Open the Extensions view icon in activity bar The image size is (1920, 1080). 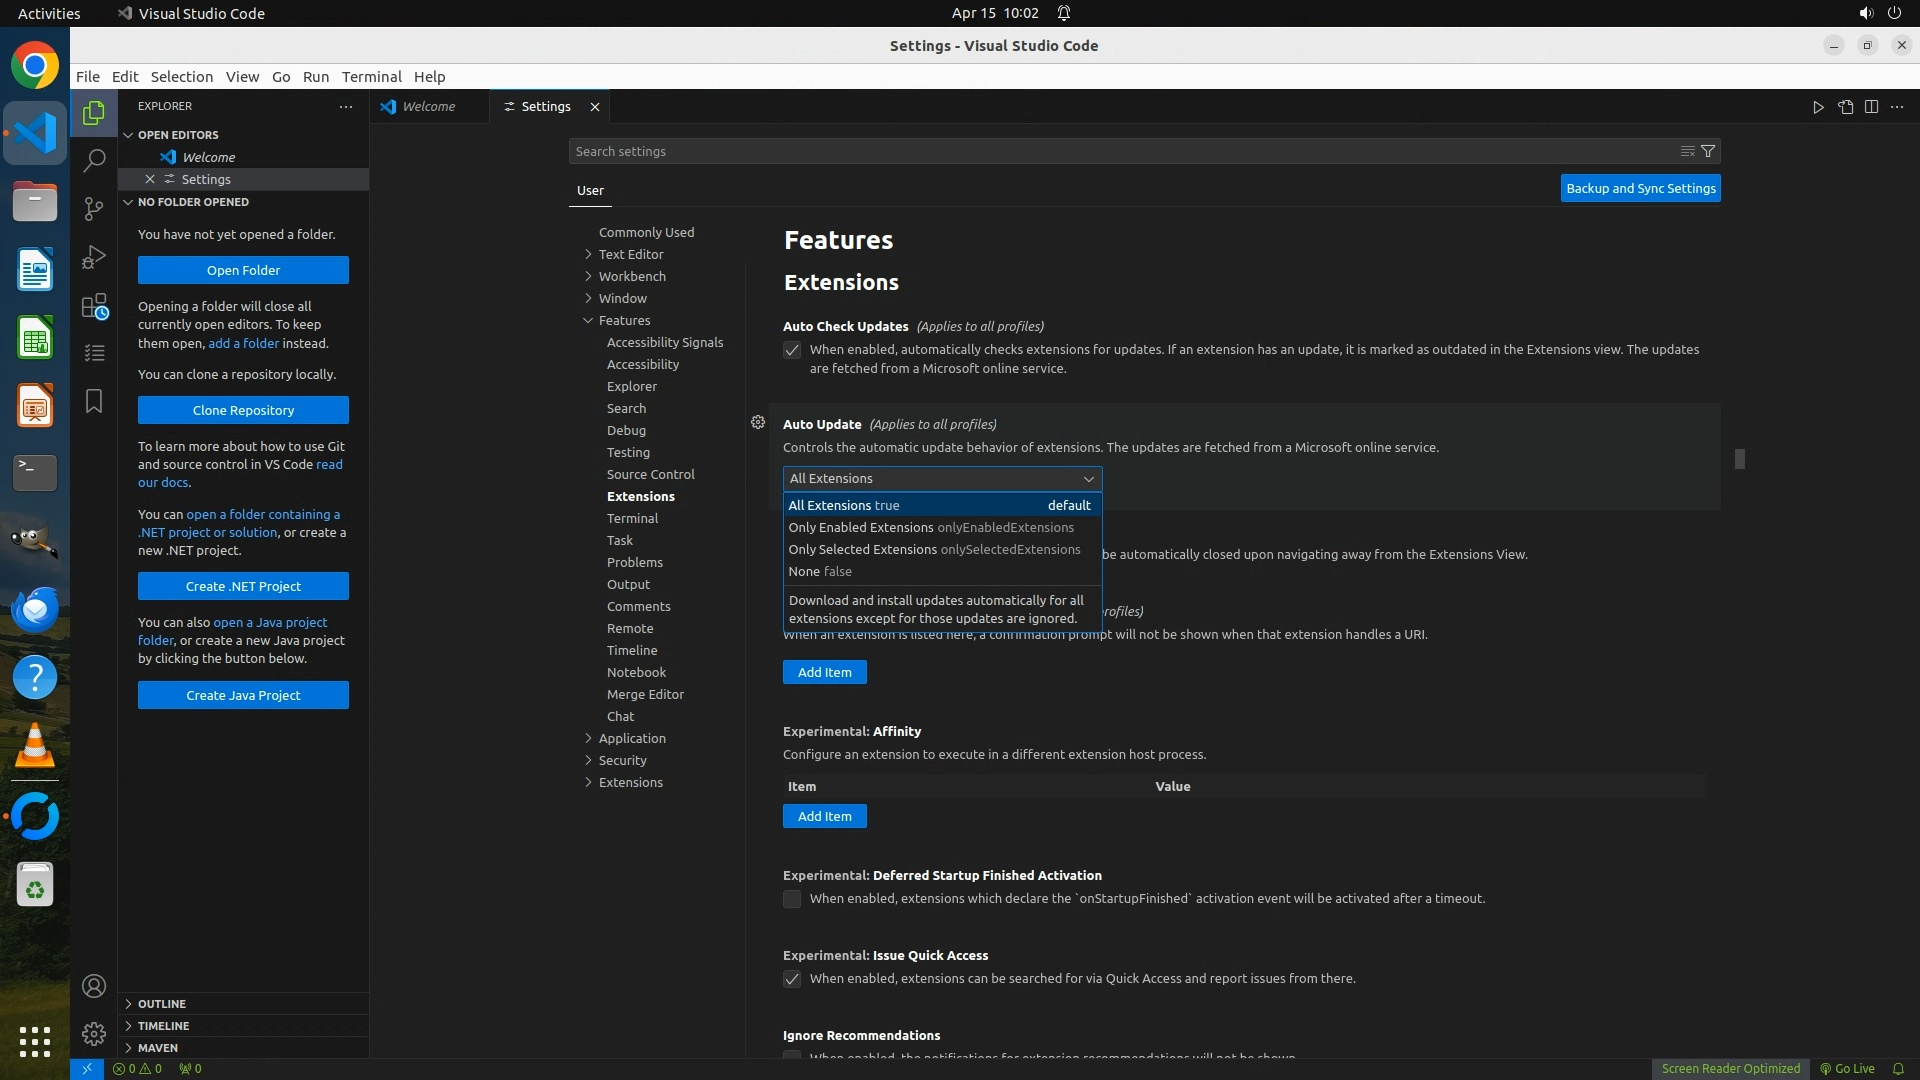pos(94,306)
